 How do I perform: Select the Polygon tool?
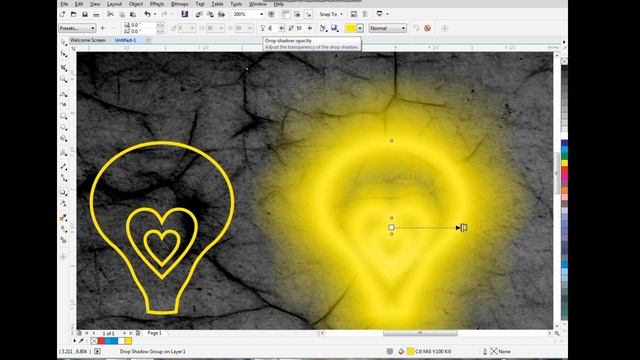(x=64, y=139)
